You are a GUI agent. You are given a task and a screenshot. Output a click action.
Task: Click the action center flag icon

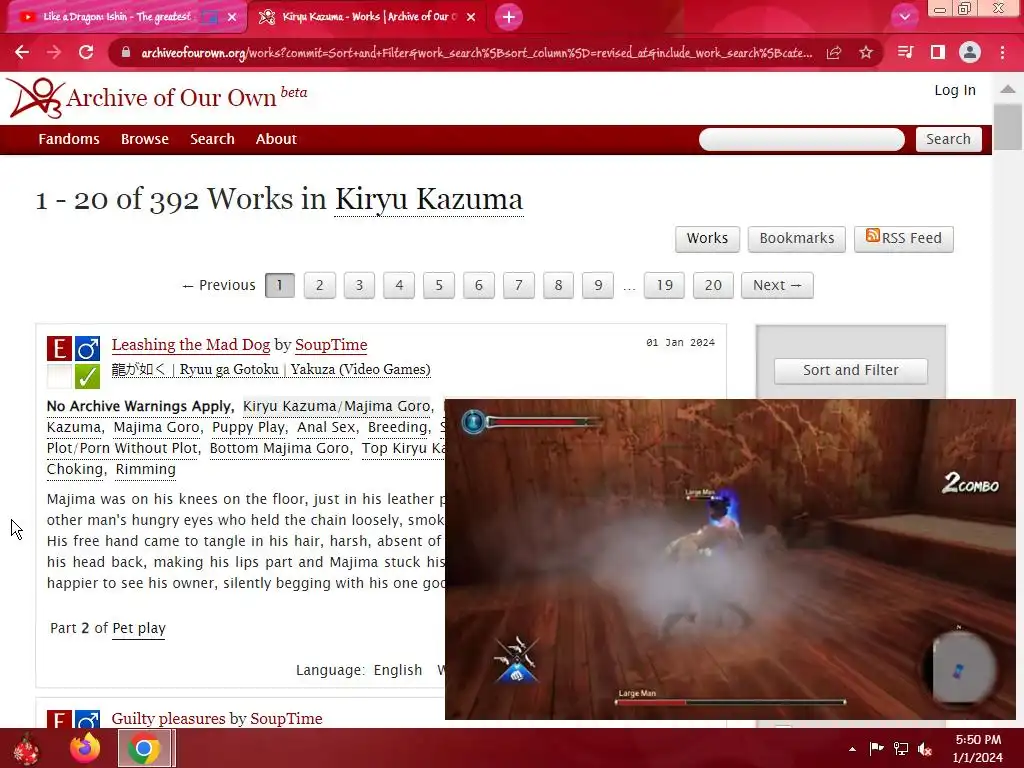[x=876, y=748]
